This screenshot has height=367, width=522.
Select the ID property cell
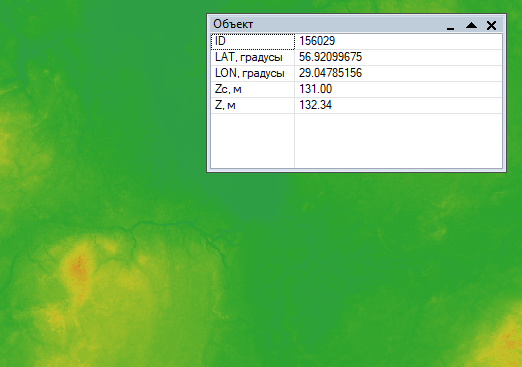point(253,41)
